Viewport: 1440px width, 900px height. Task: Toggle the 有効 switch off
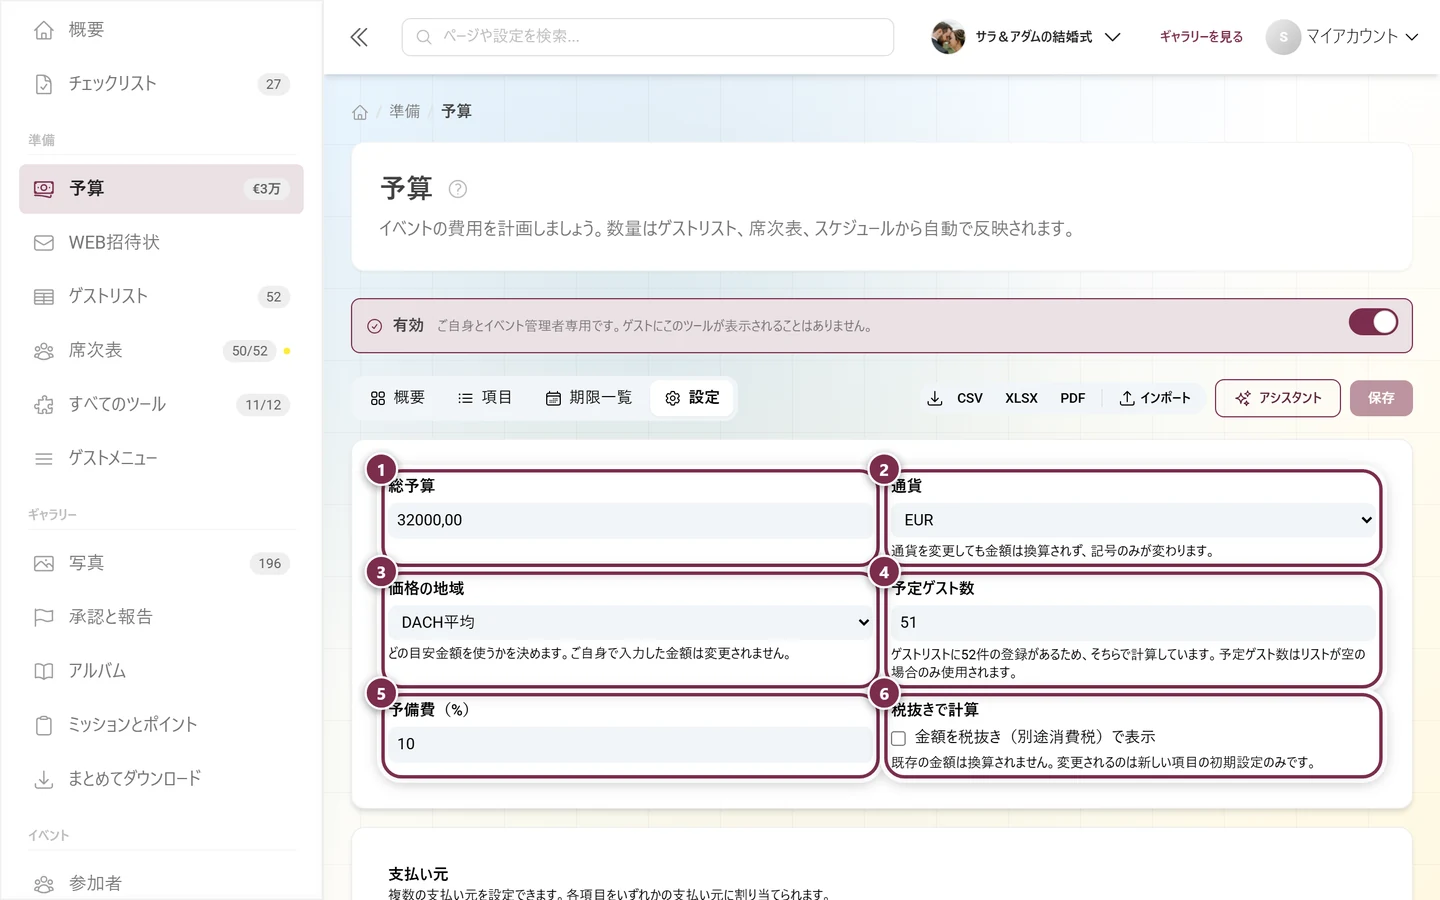coord(1373,322)
